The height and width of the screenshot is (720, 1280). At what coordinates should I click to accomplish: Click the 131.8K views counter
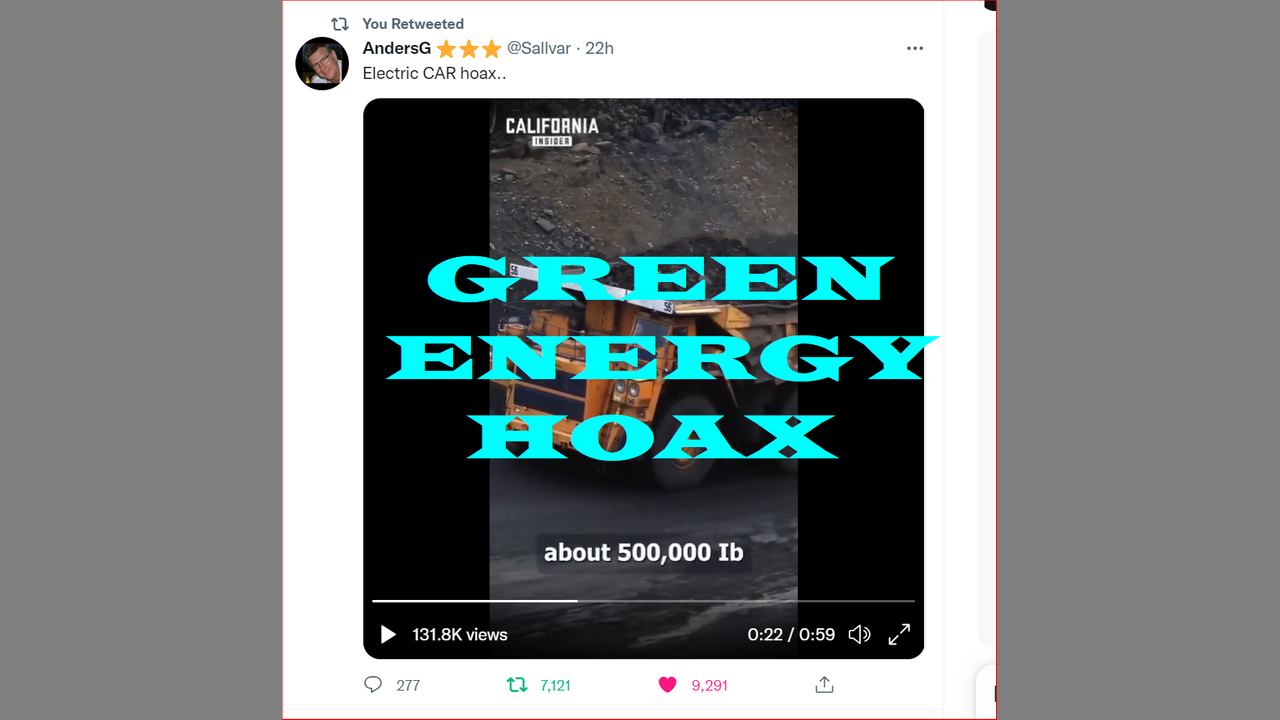[x=460, y=634]
